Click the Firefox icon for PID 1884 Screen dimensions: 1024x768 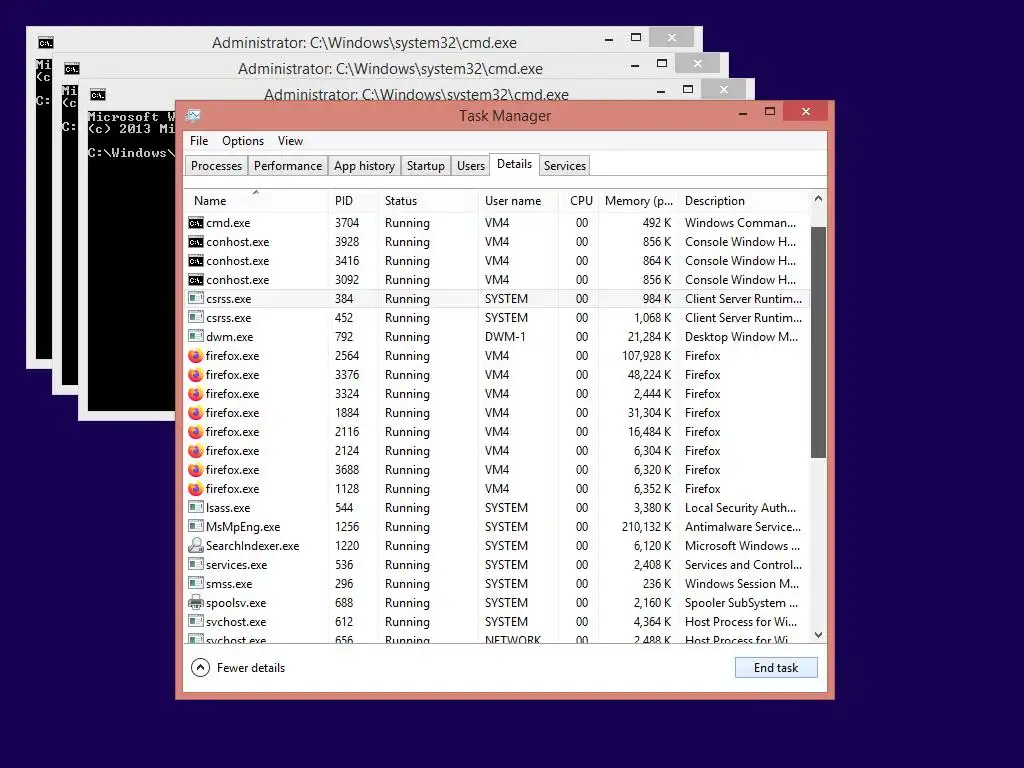(195, 413)
